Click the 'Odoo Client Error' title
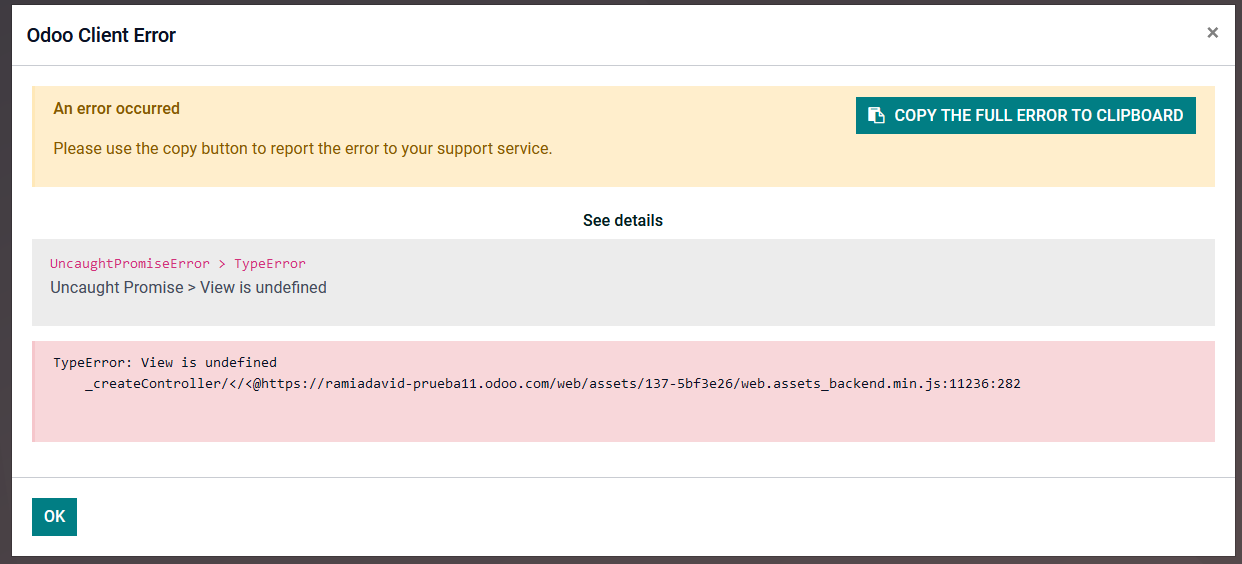This screenshot has width=1242, height=564. coord(101,35)
